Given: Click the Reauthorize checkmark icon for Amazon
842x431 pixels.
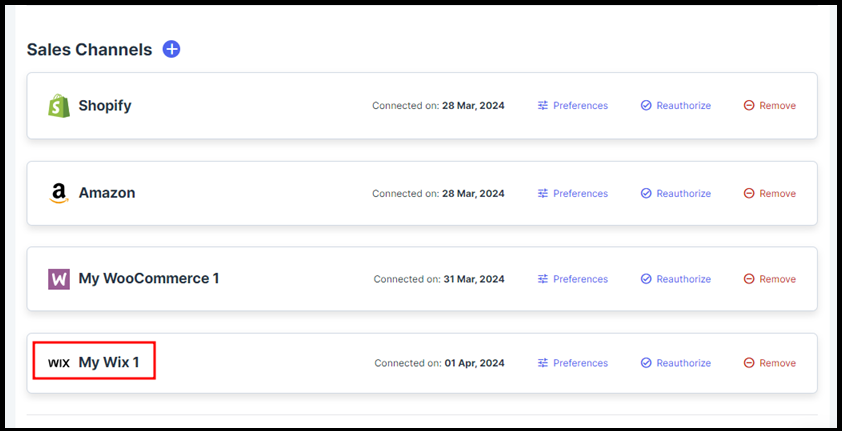Looking at the screenshot, I should (646, 194).
